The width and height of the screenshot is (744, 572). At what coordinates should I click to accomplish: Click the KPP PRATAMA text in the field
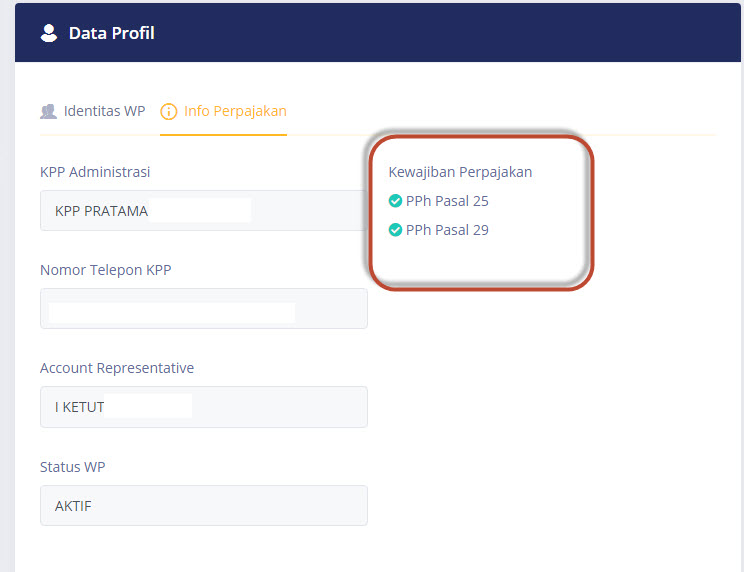point(101,211)
